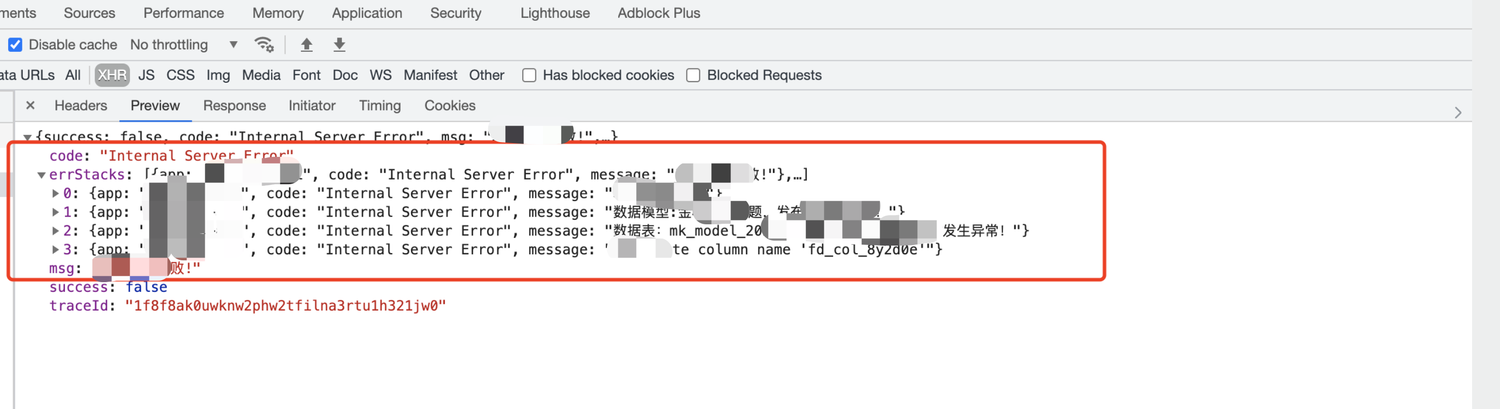The width and height of the screenshot is (1500, 409).
Task: Enable the Has blocked cookies checkbox
Action: pyautogui.click(x=530, y=75)
